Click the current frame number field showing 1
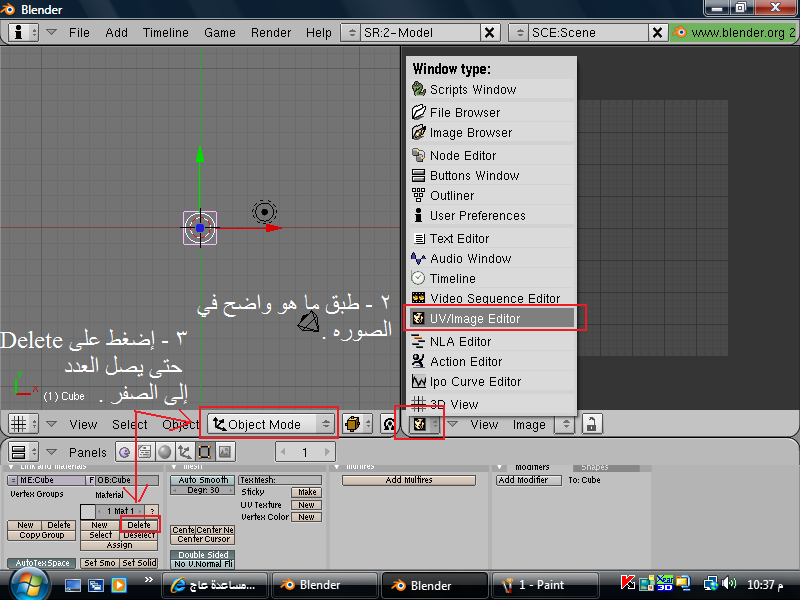The height and width of the screenshot is (600, 800). 305,452
